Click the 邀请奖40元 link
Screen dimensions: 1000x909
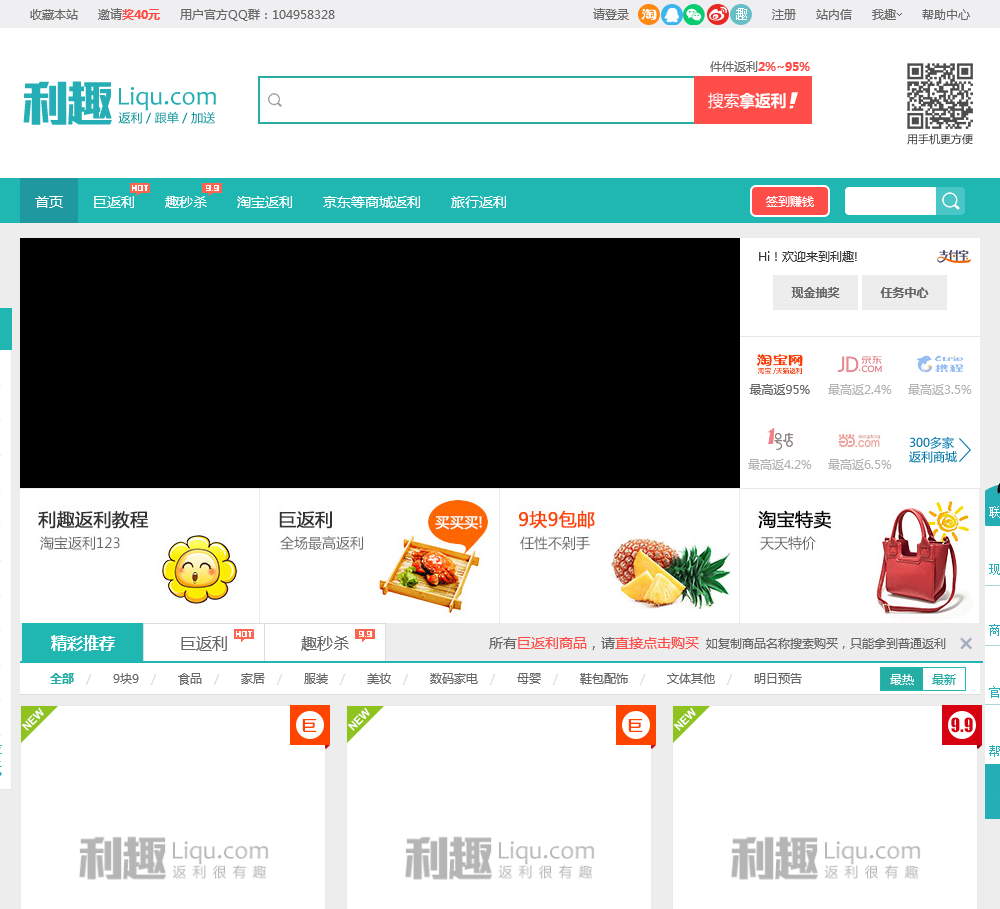[129, 15]
